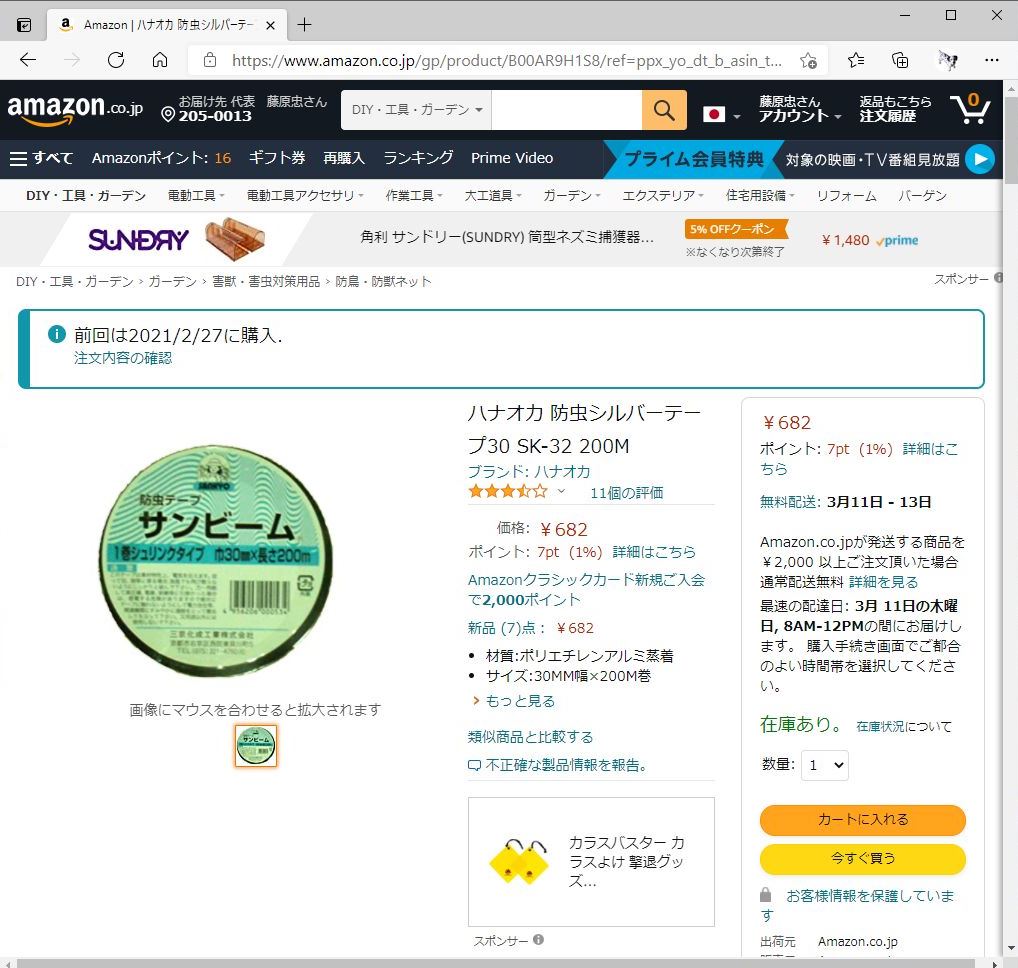This screenshot has width=1018, height=968.
Task: Expand the 電動工具 category dropdown
Action: [x=196, y=195]
